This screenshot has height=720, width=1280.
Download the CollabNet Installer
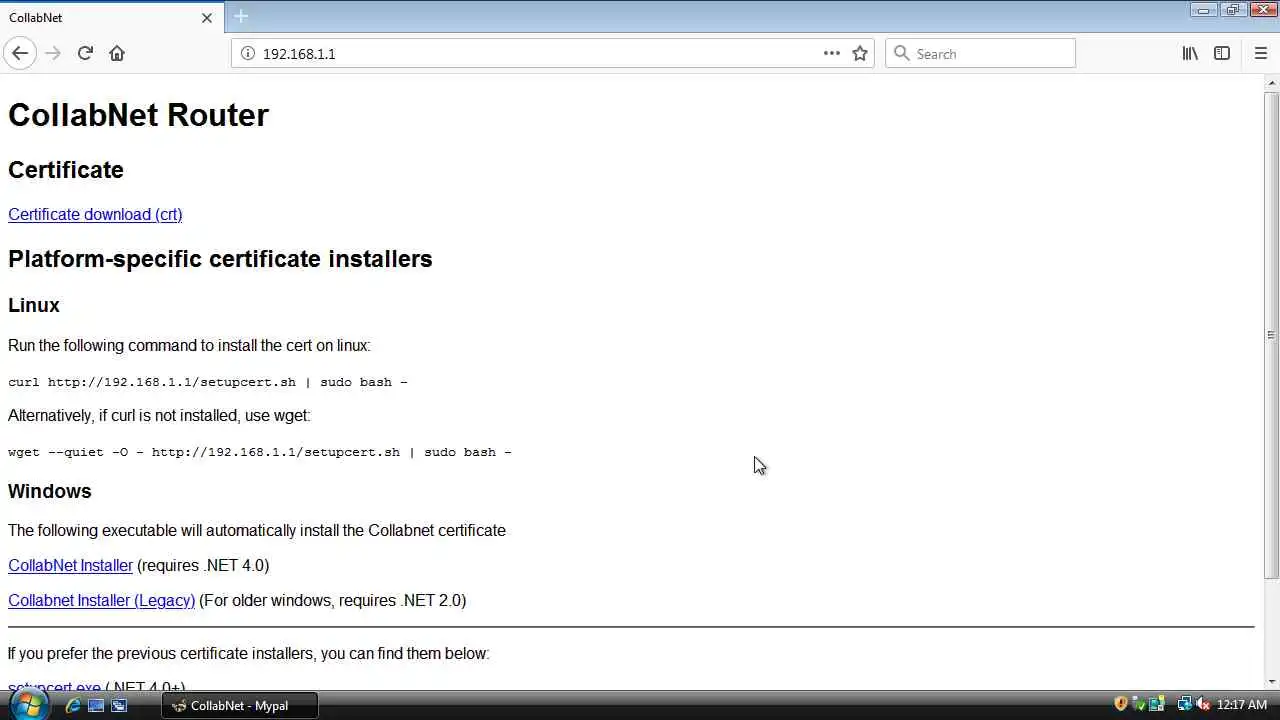click(70, 565)
